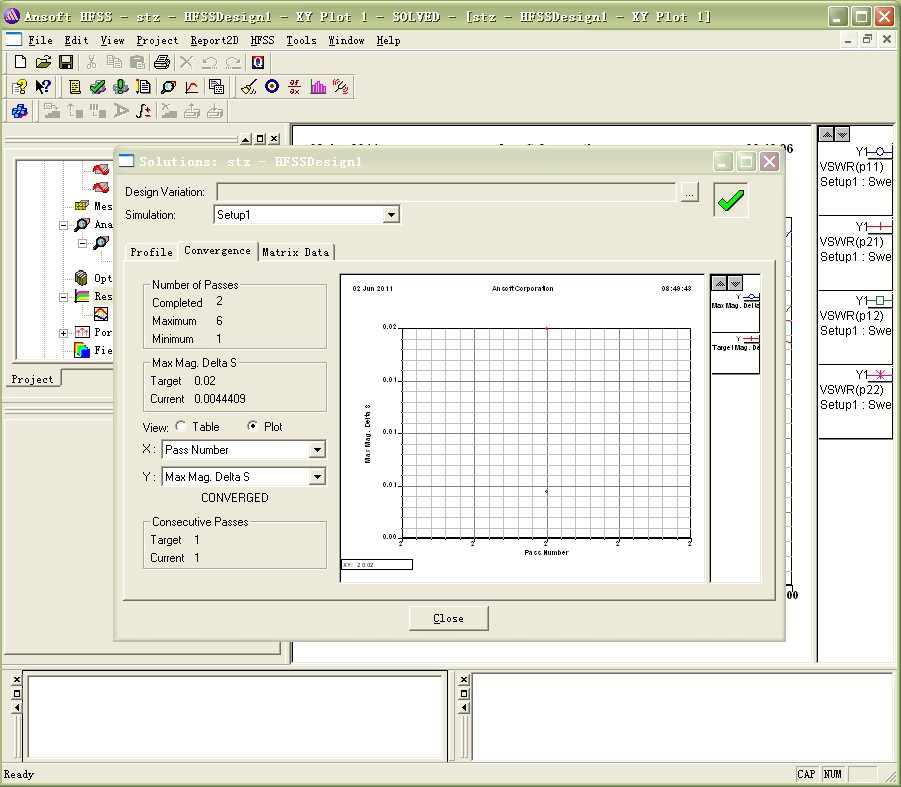
Task: Click the CONVERGED status text
Action: 234,497
